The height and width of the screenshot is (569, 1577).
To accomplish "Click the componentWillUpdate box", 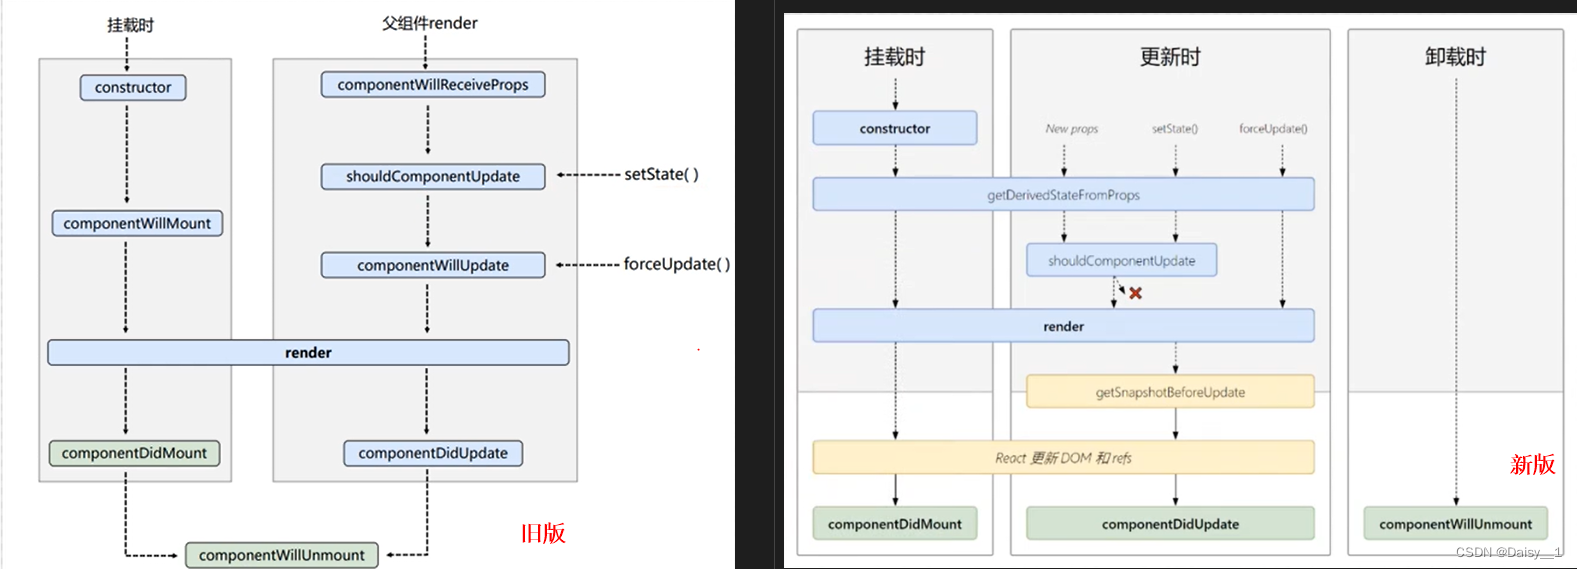I will click(433, 265).
